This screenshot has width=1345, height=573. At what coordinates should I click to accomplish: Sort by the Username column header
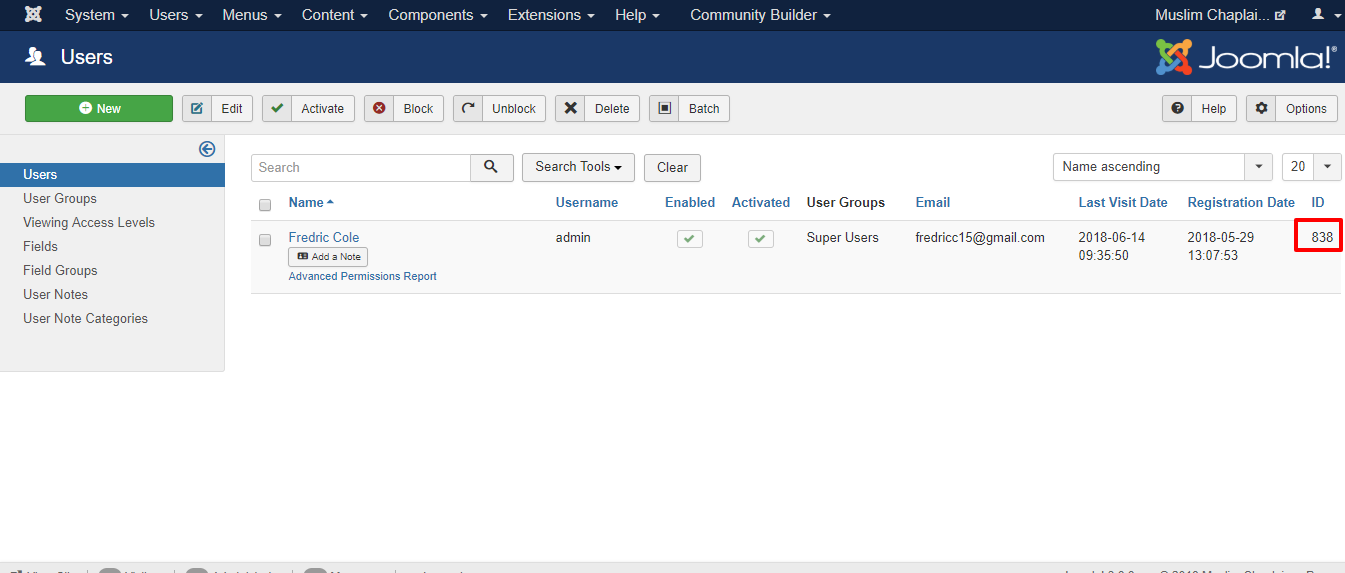(x=587, y=203)
